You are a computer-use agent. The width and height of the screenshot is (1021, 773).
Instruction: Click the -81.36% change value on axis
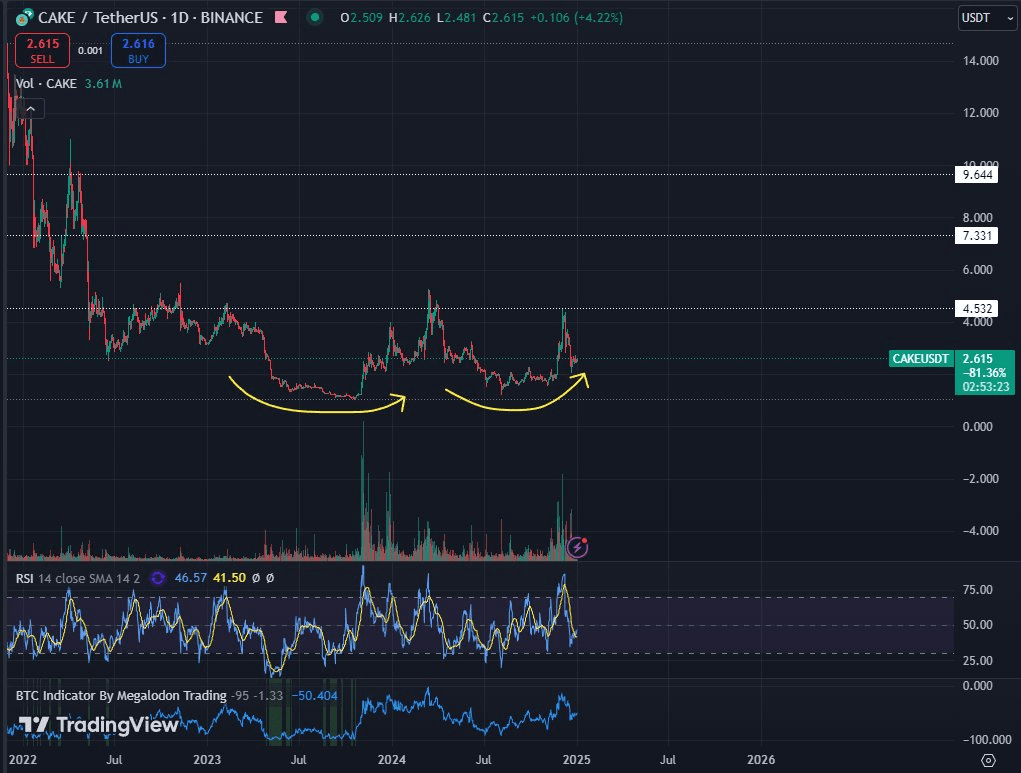coord(984,372)
